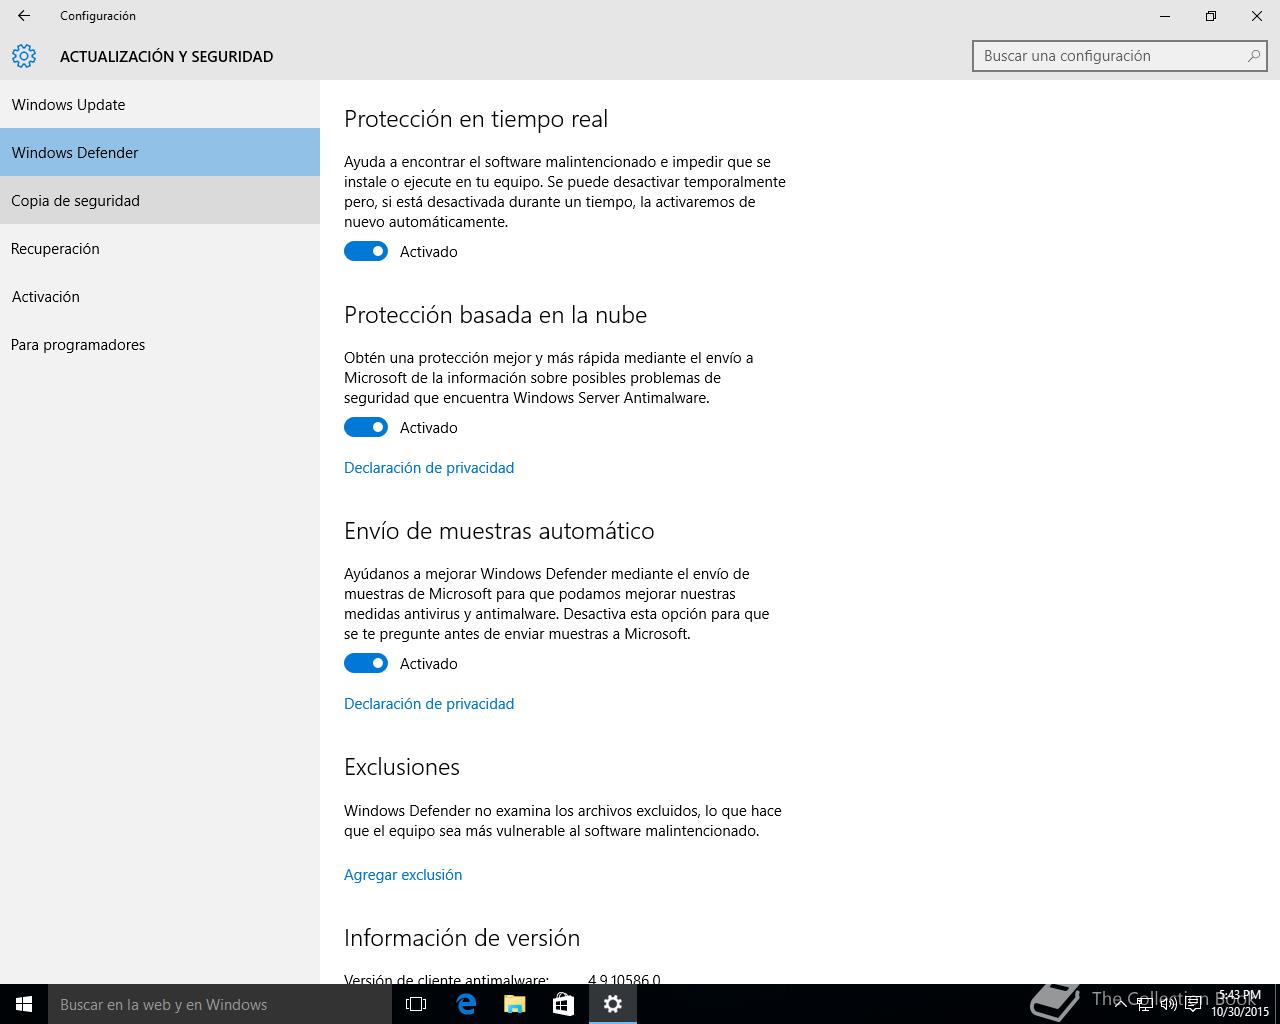Select the Settings gear on the taskbar
This screenshot has height=1024, width=1280.
[613, 1004]
